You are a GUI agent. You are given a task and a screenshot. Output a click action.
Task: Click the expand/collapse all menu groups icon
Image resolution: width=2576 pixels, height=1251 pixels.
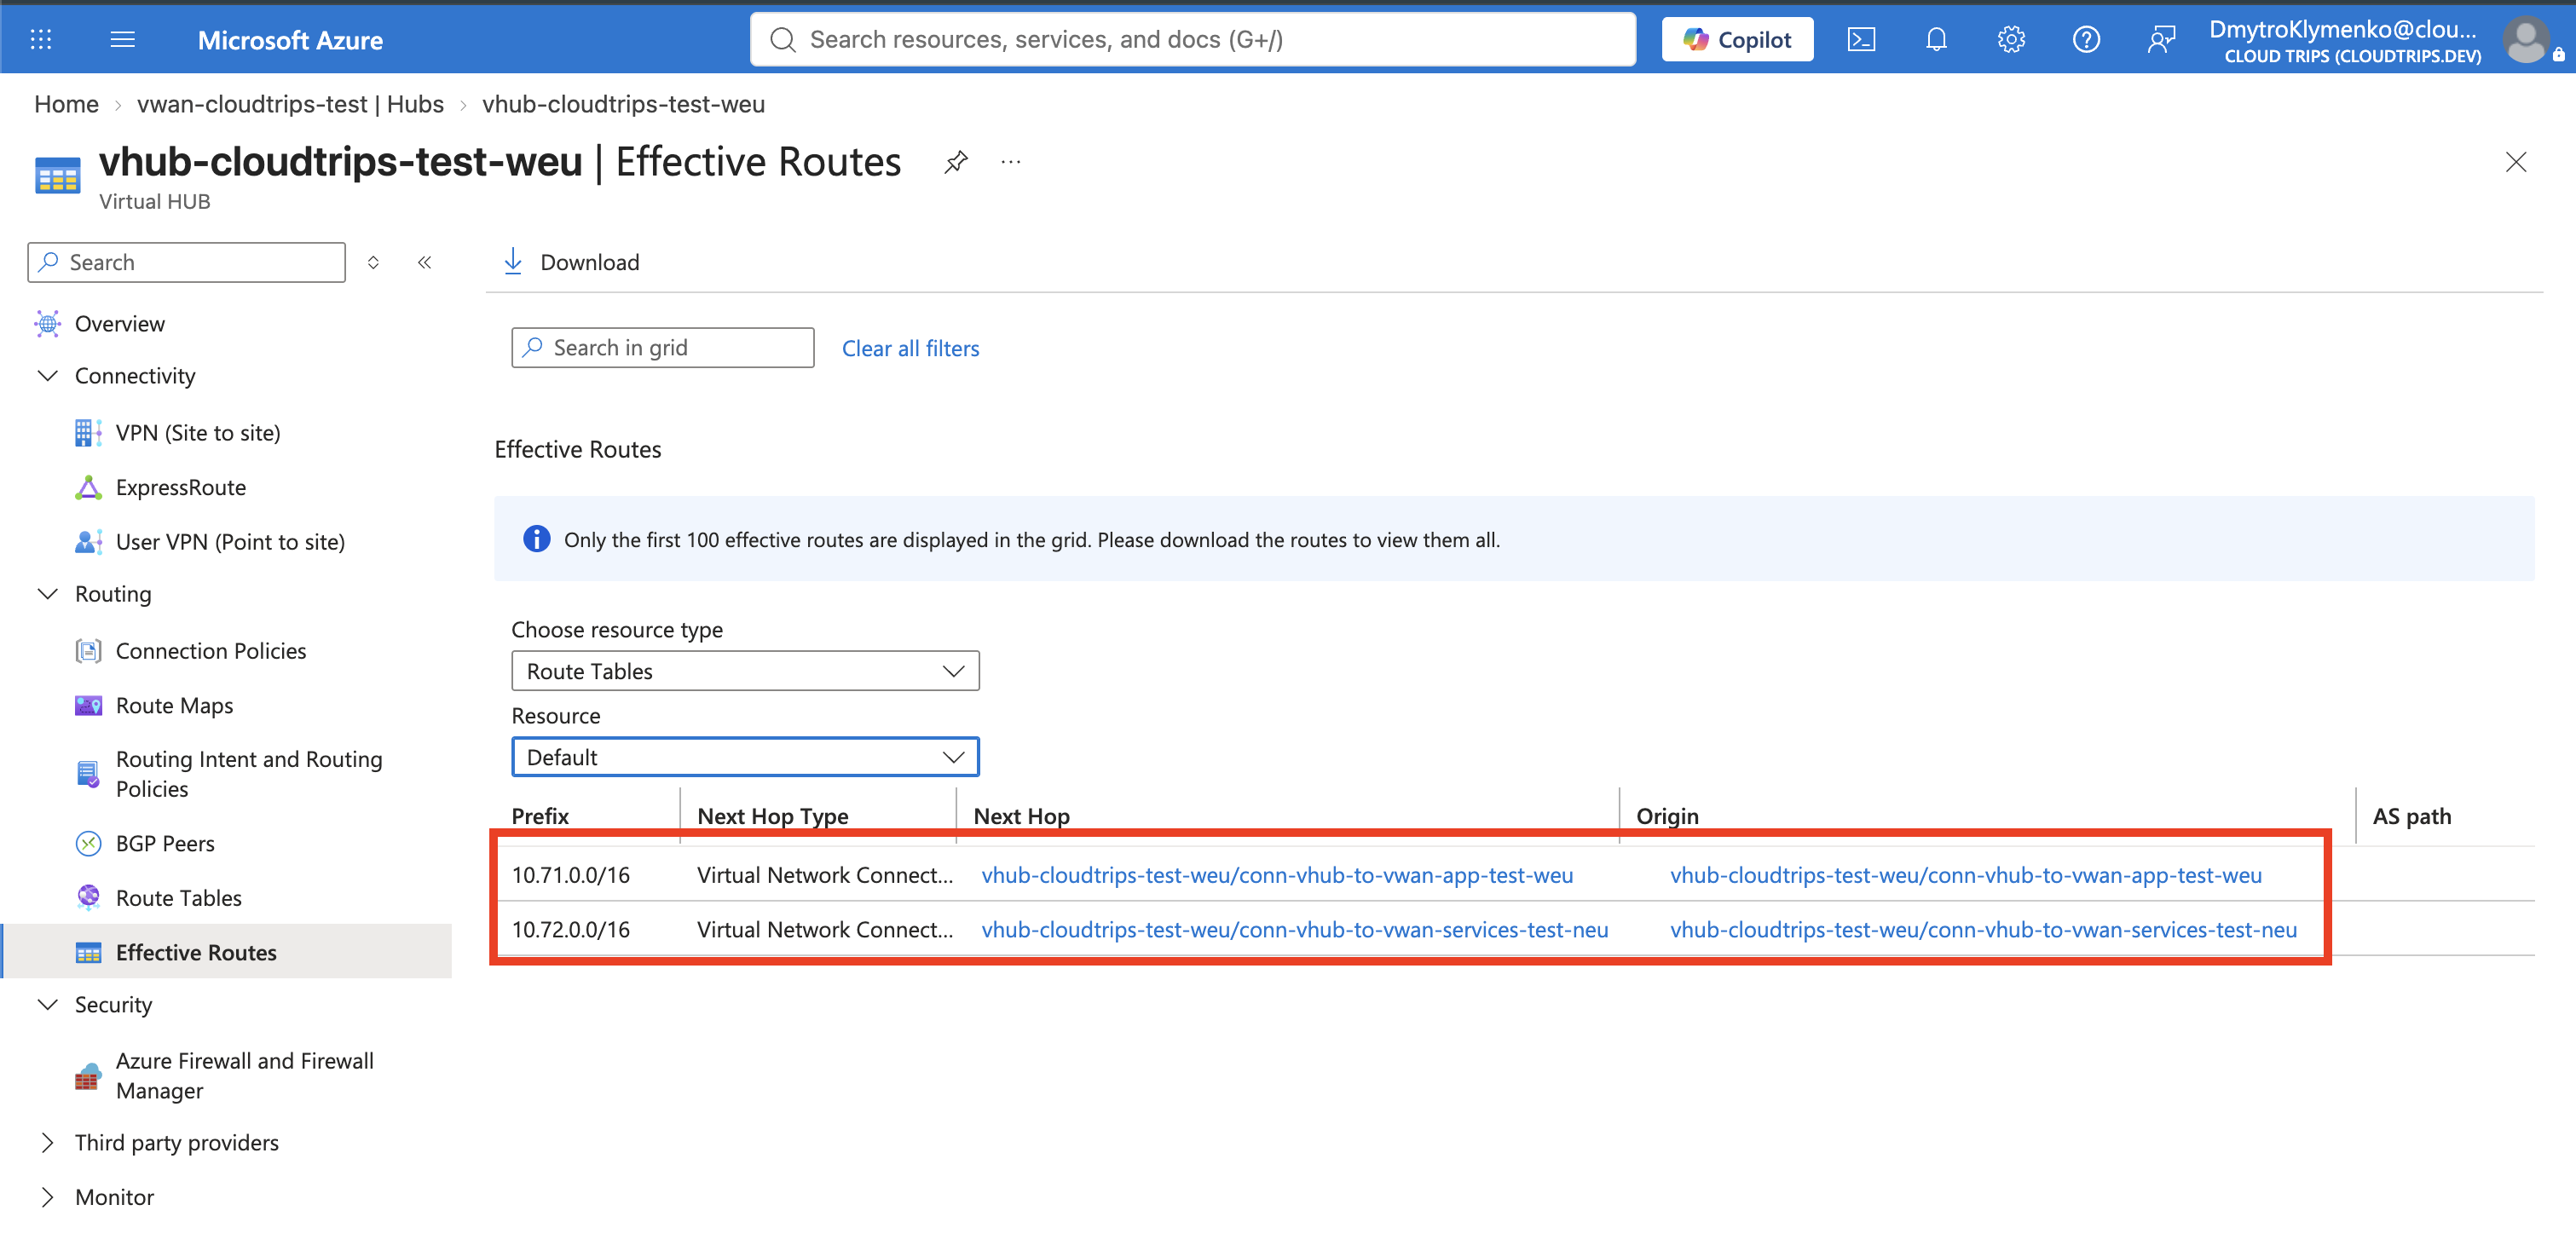point(373,262)
